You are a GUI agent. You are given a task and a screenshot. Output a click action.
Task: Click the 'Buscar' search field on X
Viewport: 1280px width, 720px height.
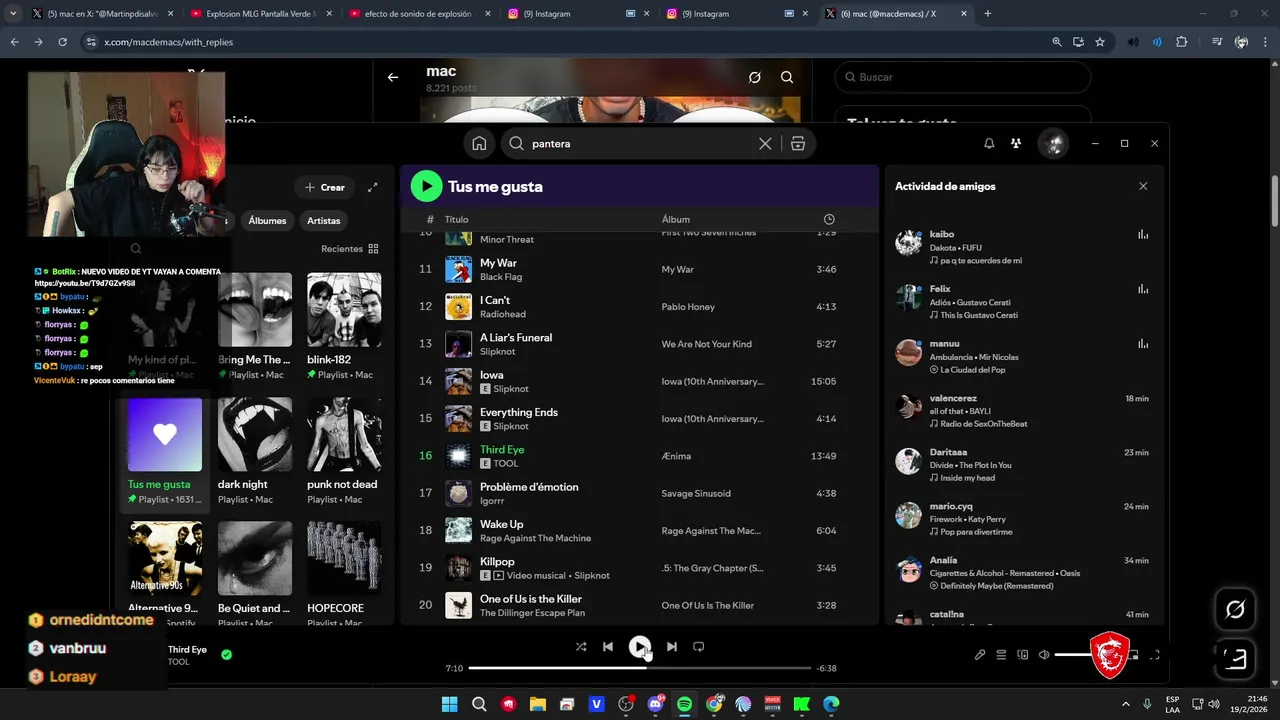(x=962, y=77)
